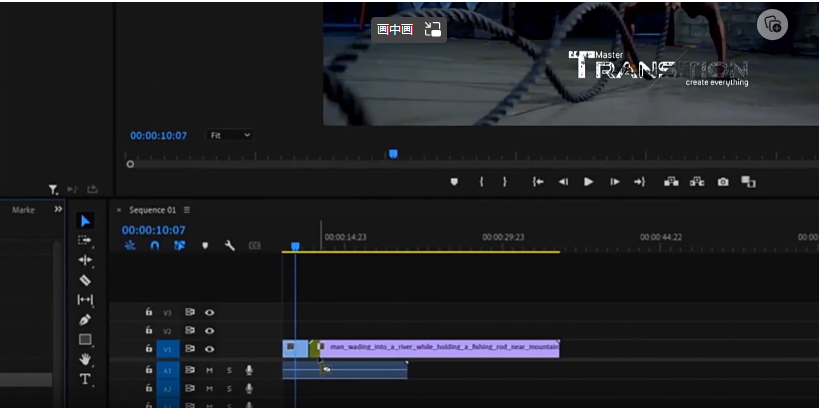Mute audio track A1
This screenshot has height=408, width=820.
[x=210, y=370]
